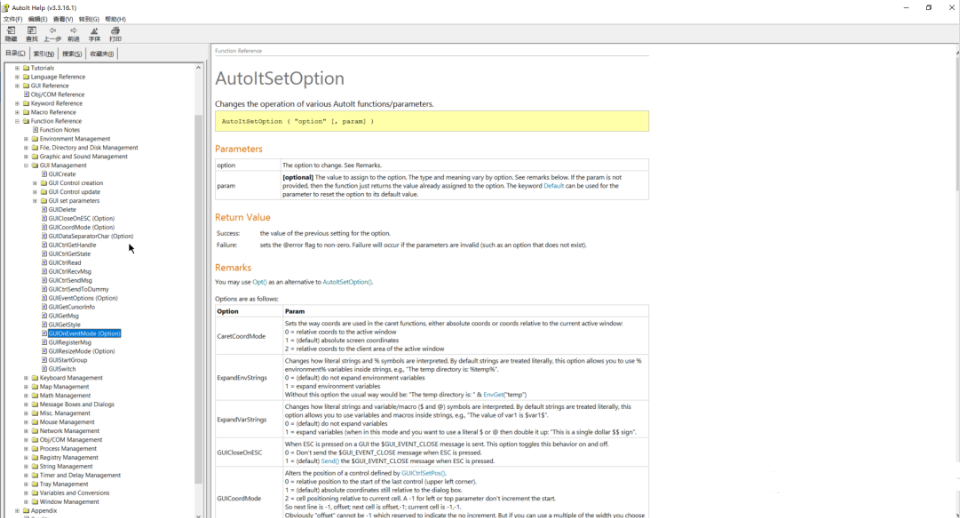The image size is (960, 518).
Task: Open the 查看(V) menu
Action: click(63, 19)
